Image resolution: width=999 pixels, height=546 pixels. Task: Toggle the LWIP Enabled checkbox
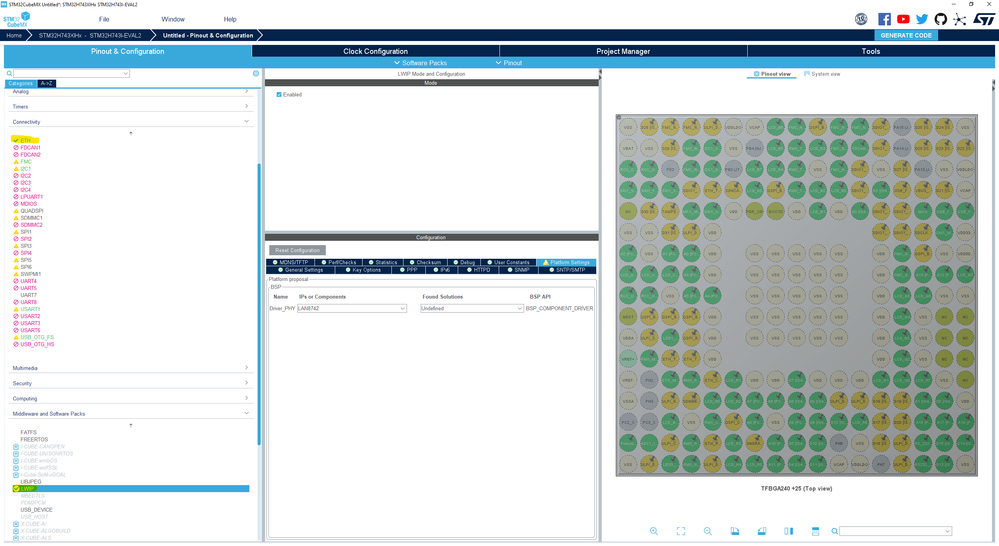[279, 94]
